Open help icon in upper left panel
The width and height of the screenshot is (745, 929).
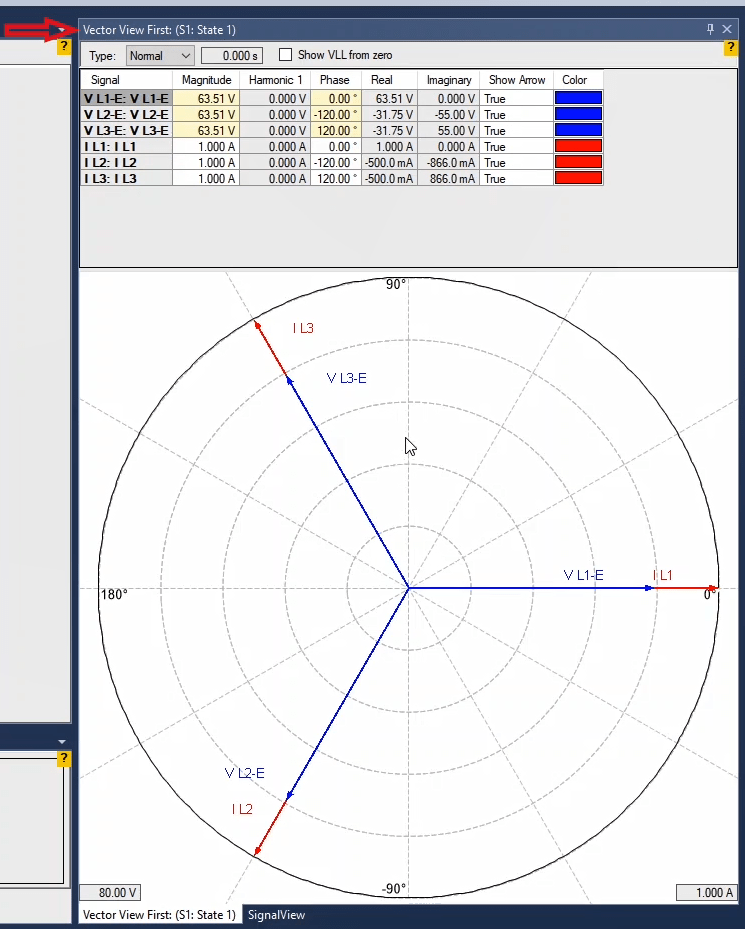coord(63,46)
